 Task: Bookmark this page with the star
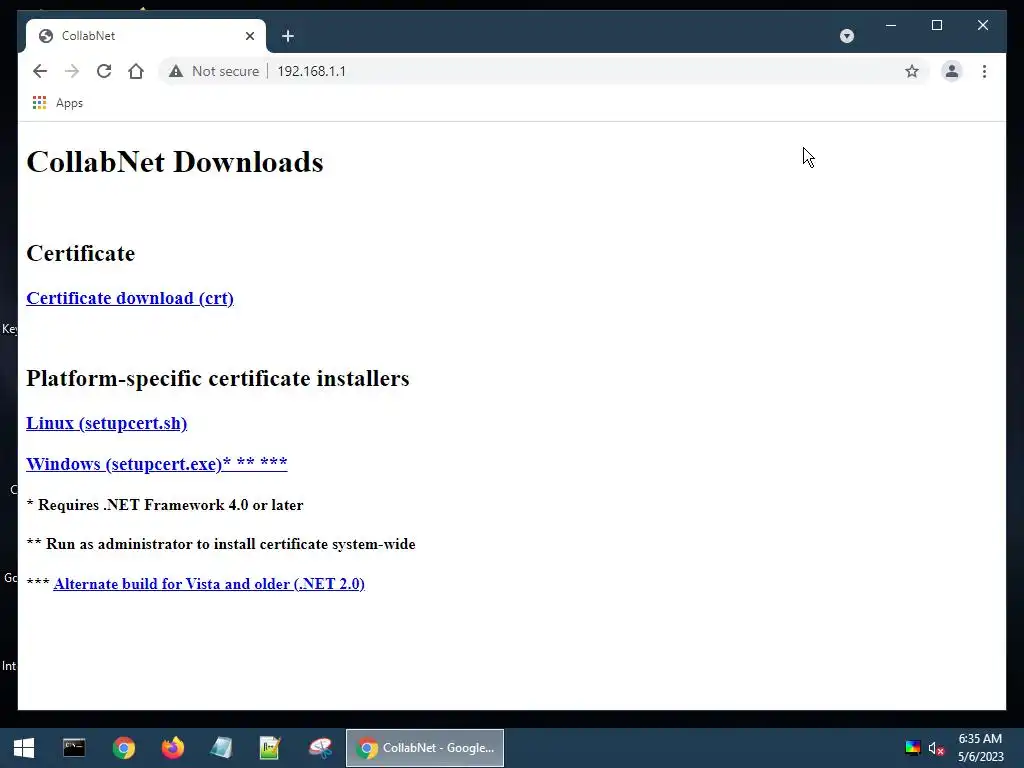[912, 71]
